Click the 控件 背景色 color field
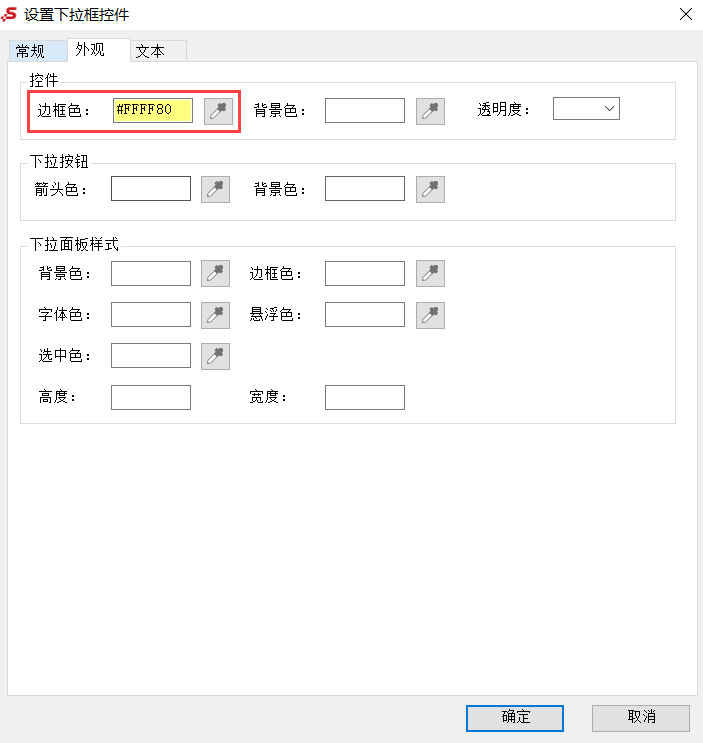The image size is (703, 743). point(365,110)
